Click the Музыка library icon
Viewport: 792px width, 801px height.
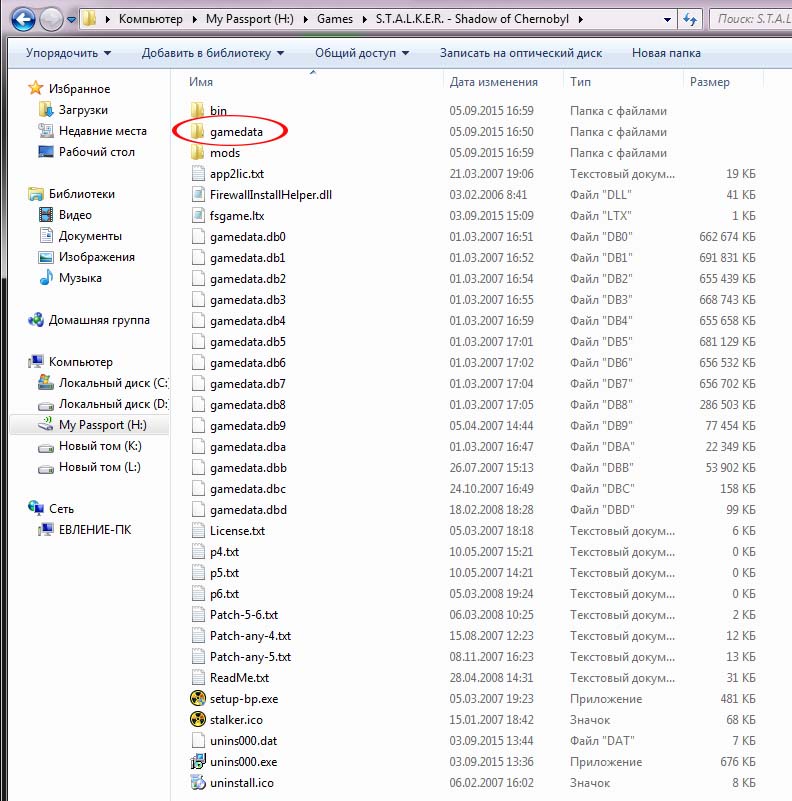pos(46,278)
